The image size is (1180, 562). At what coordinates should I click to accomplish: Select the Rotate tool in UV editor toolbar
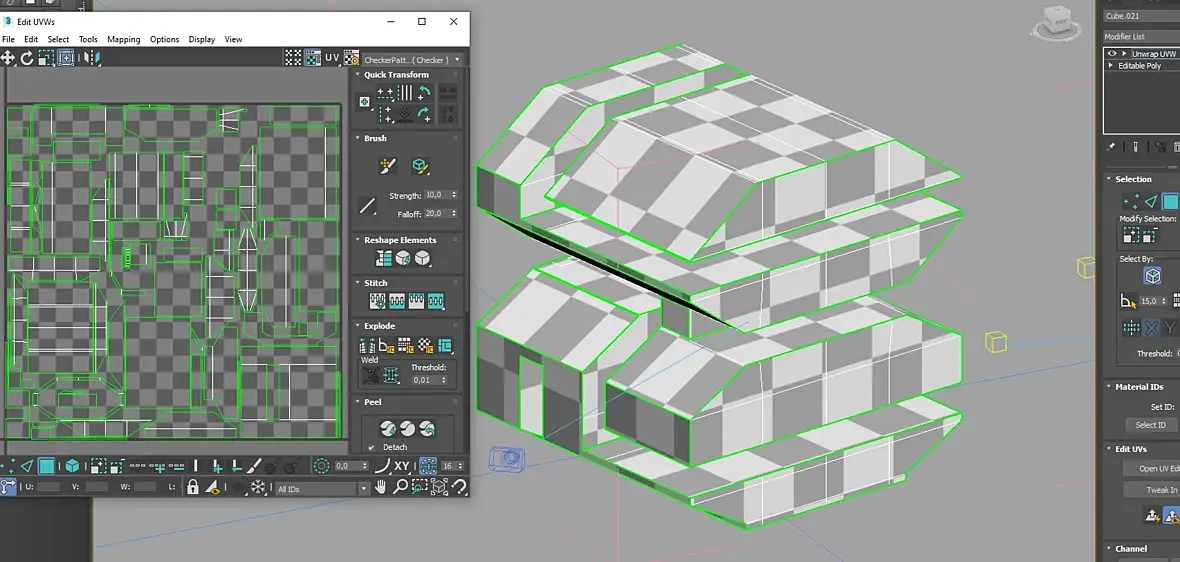pos(27,58)
